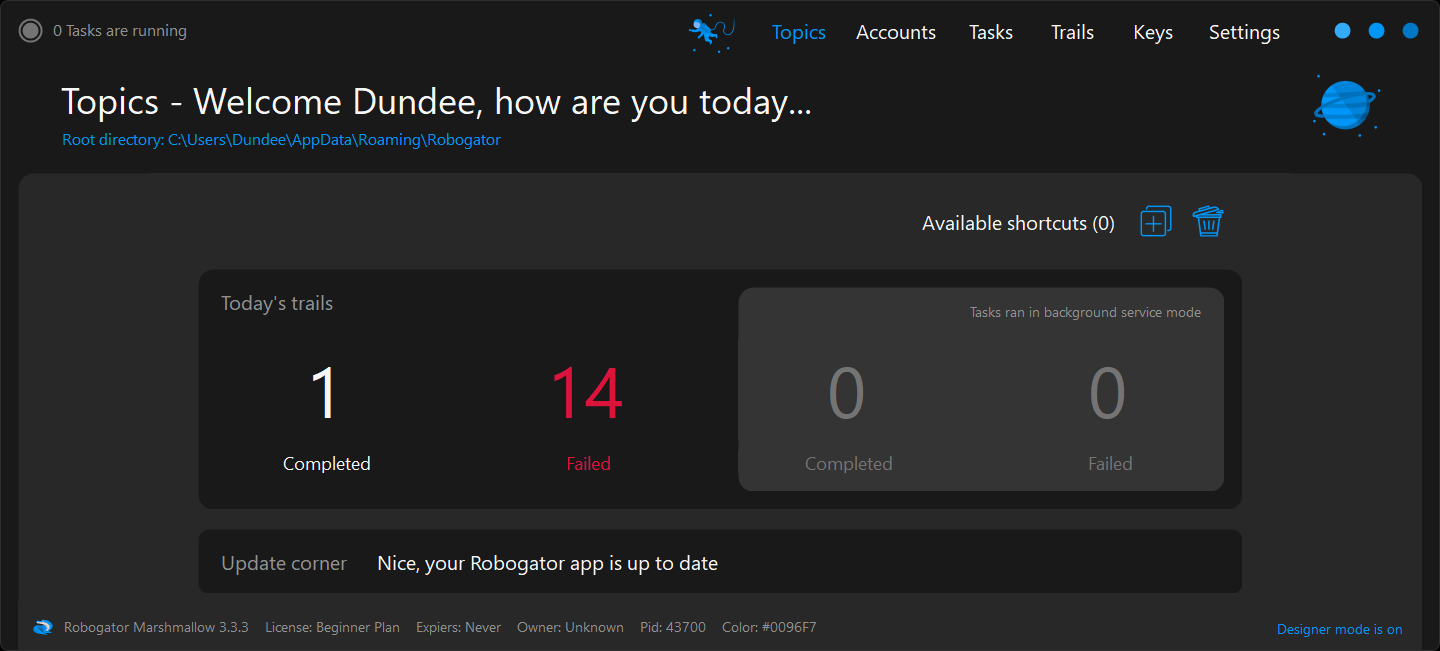Click the middle blue window dot

pyautogui.click(x=1376, y=31)
